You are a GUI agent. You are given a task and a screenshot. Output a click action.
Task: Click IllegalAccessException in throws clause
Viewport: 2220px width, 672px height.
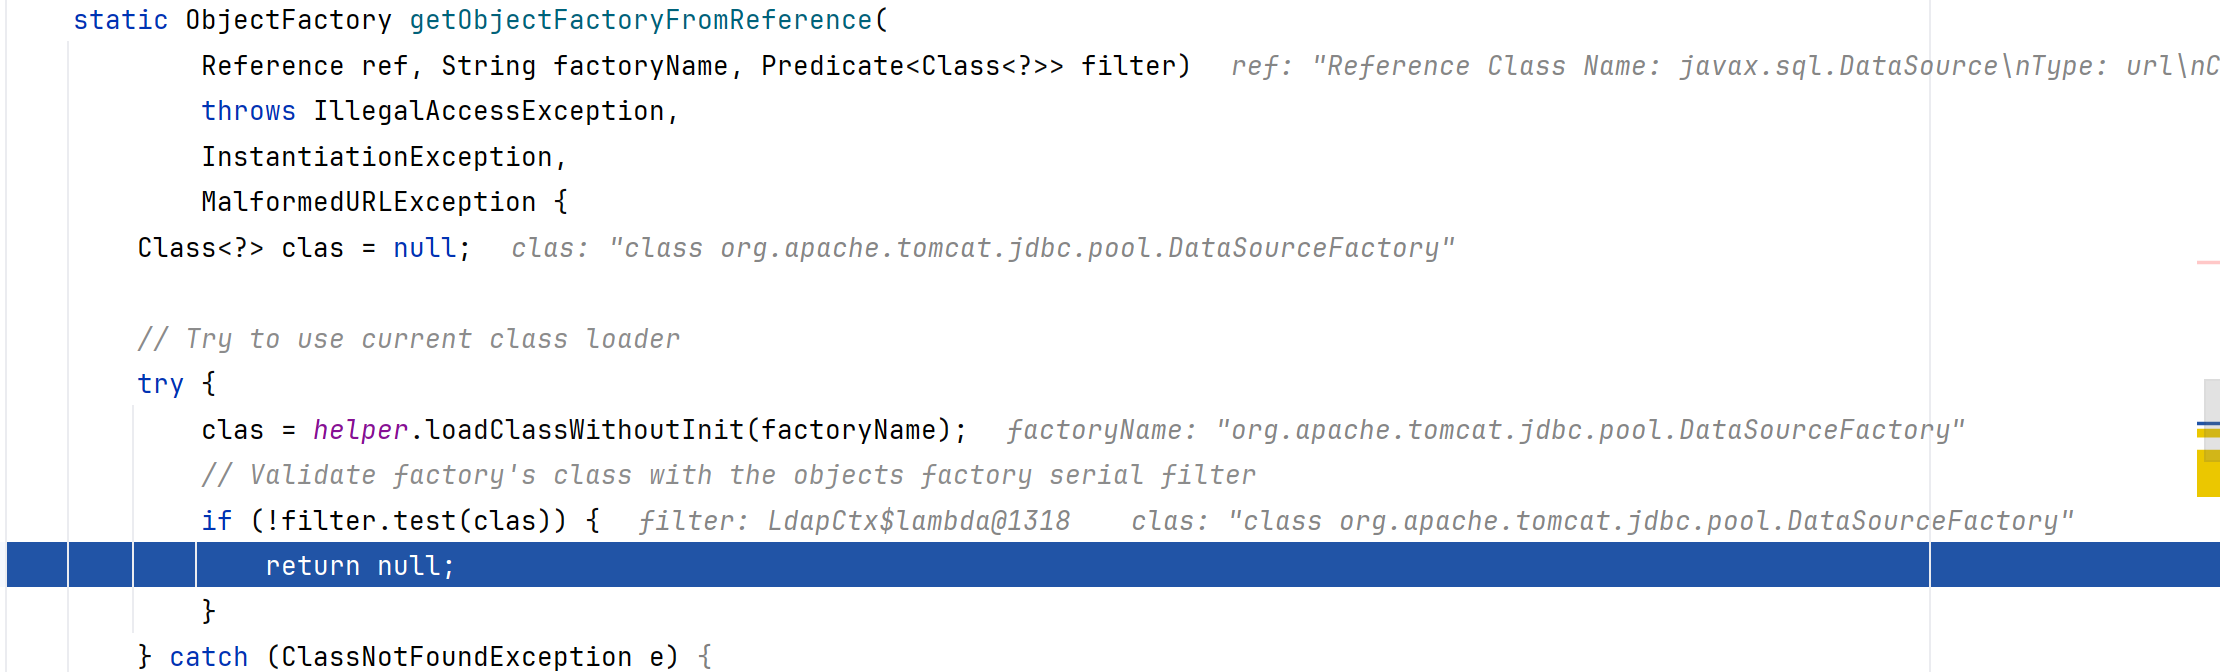click(489, 111)
